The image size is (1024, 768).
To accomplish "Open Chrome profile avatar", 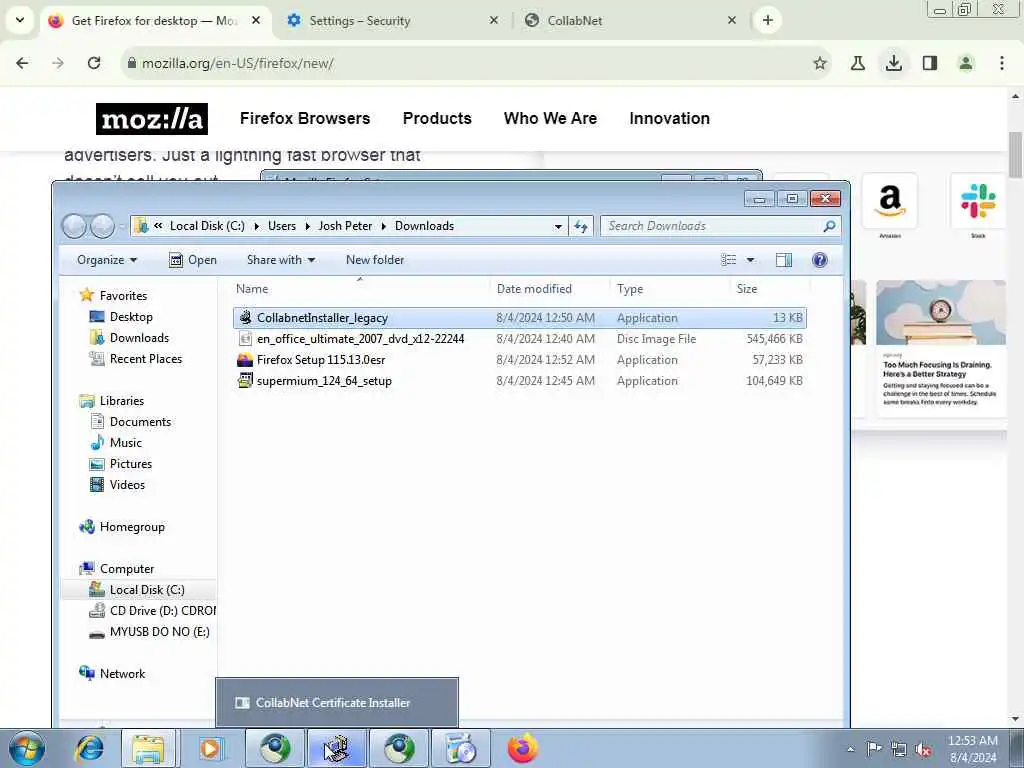I will [965, 63].
